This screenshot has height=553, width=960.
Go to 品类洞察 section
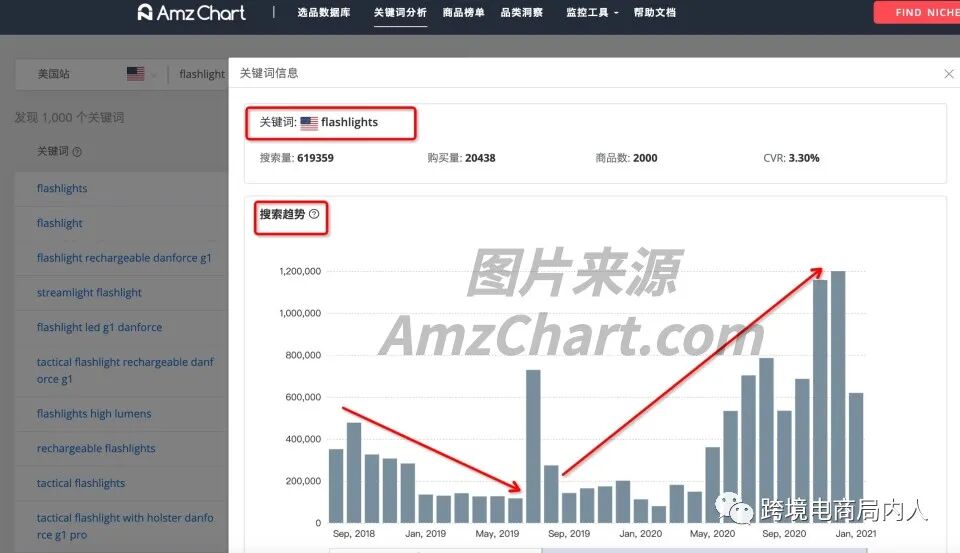coord(522,12)
